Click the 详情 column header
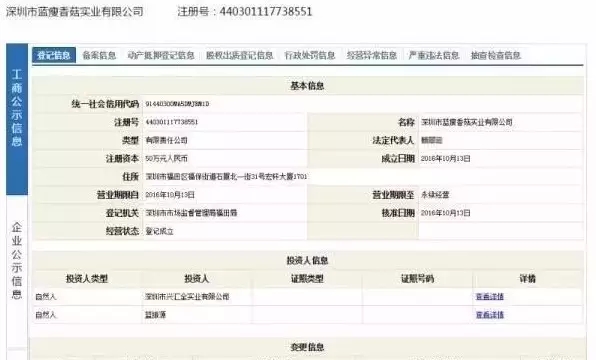596x360 pixels. pyautogui.click(x=528, y=279)
